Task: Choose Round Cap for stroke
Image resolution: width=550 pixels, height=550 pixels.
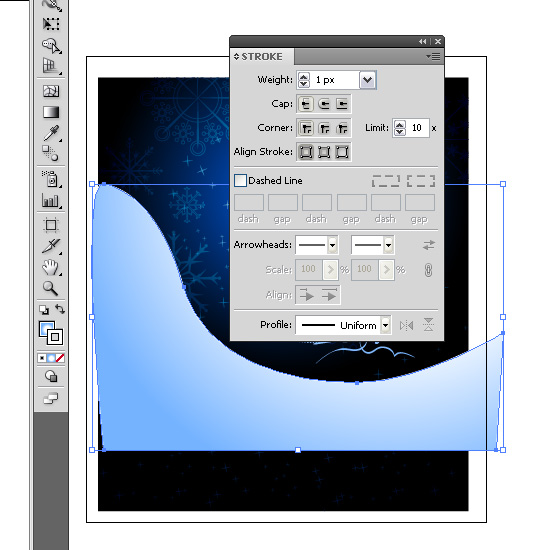Action: (x=324, y=104)
